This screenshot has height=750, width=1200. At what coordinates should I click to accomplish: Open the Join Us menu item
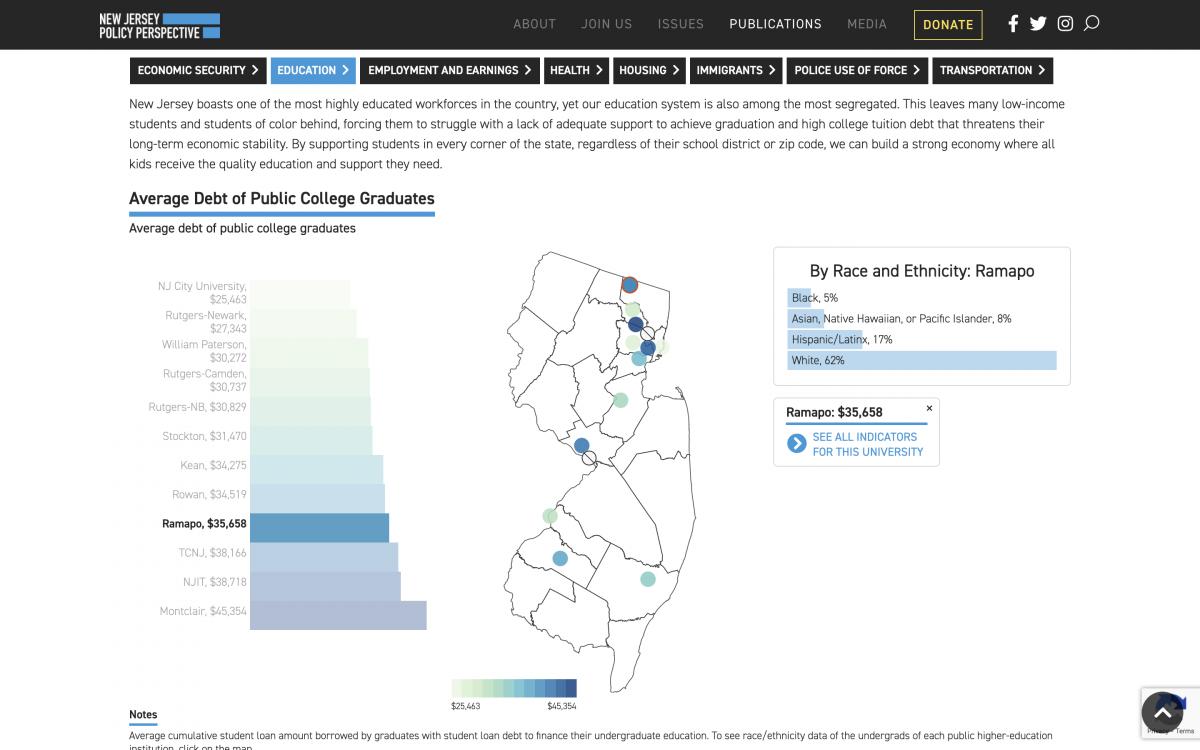point(607,24)
